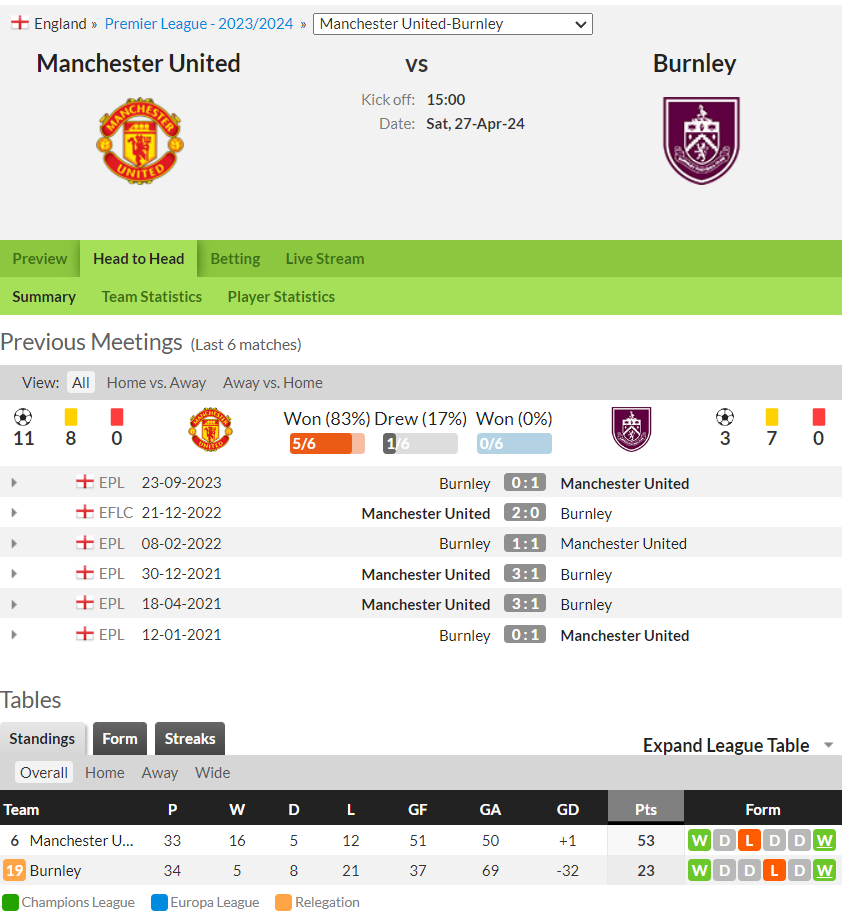Click the football goals icon above 11
The width and height of the screenshot is (847, 922).
(x=23, y=417)
